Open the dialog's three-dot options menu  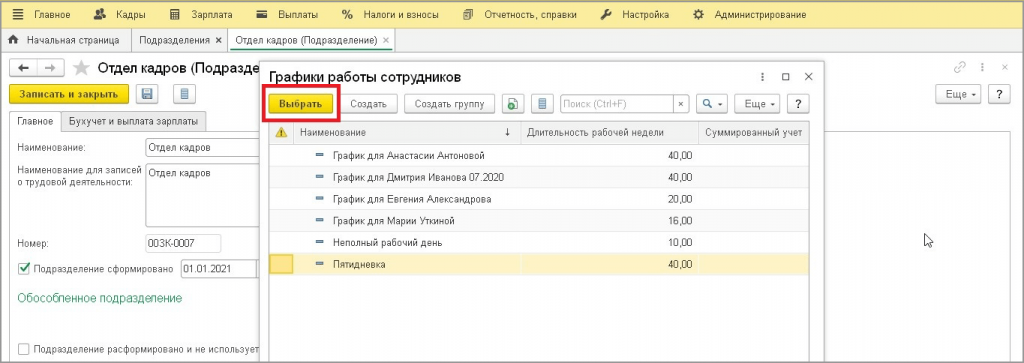tap(762, 77)
